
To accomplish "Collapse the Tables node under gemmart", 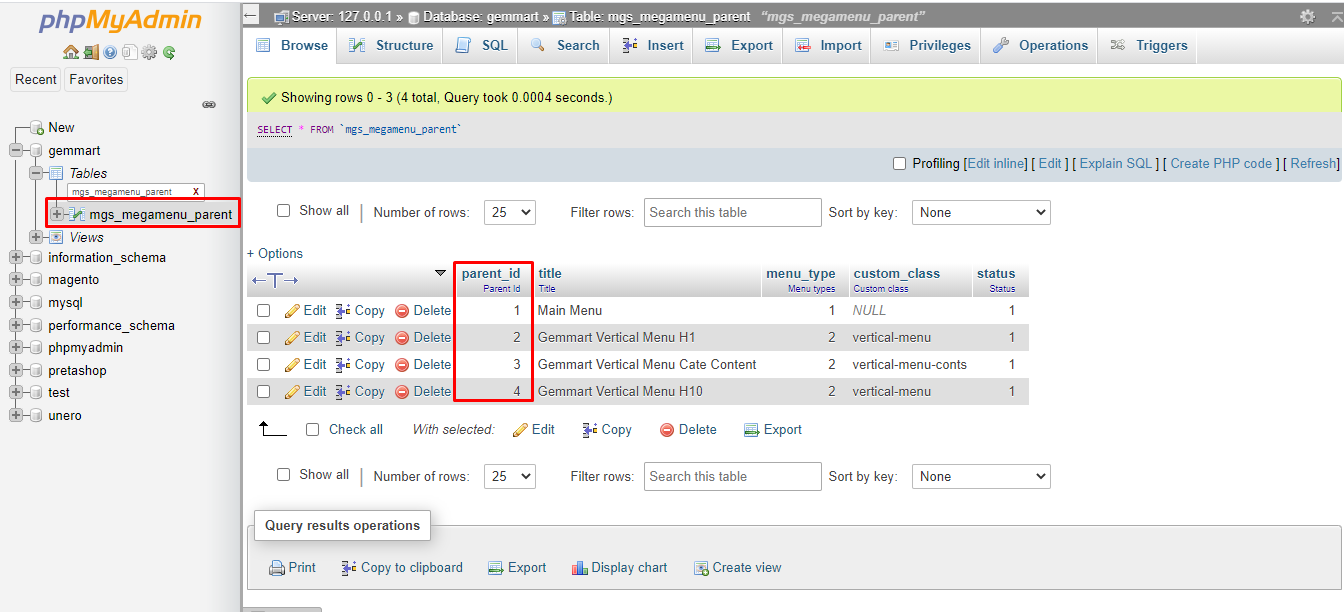I will (x=36, y=173).
